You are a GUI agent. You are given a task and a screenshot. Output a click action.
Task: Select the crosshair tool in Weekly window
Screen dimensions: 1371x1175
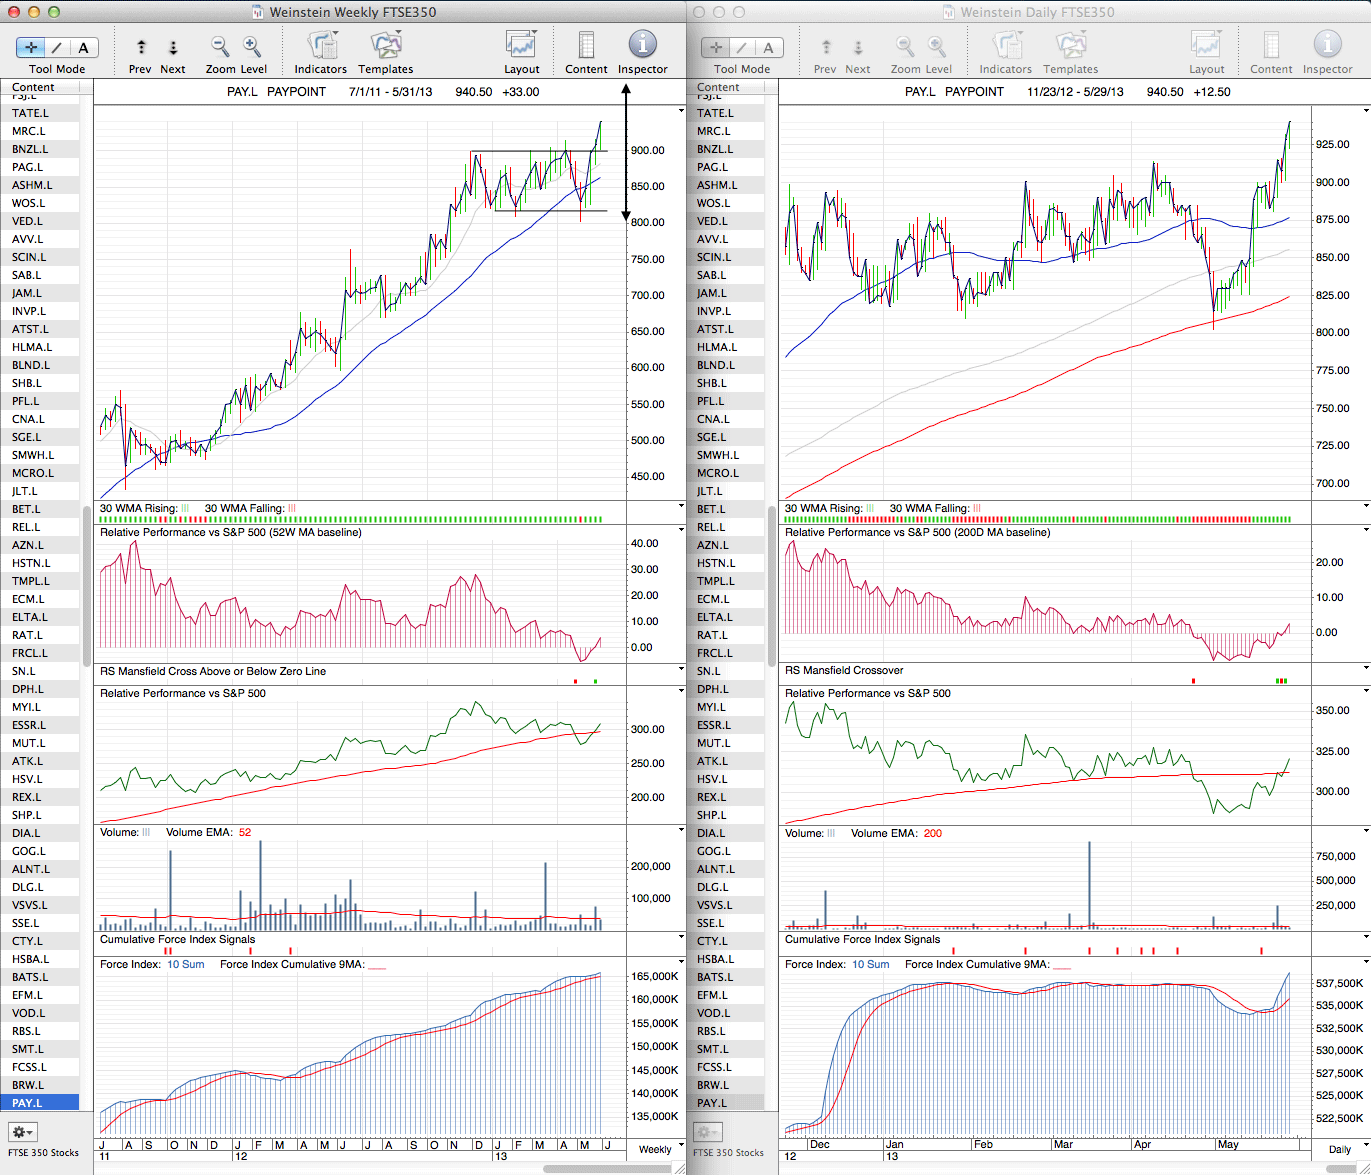pos(31,48)
